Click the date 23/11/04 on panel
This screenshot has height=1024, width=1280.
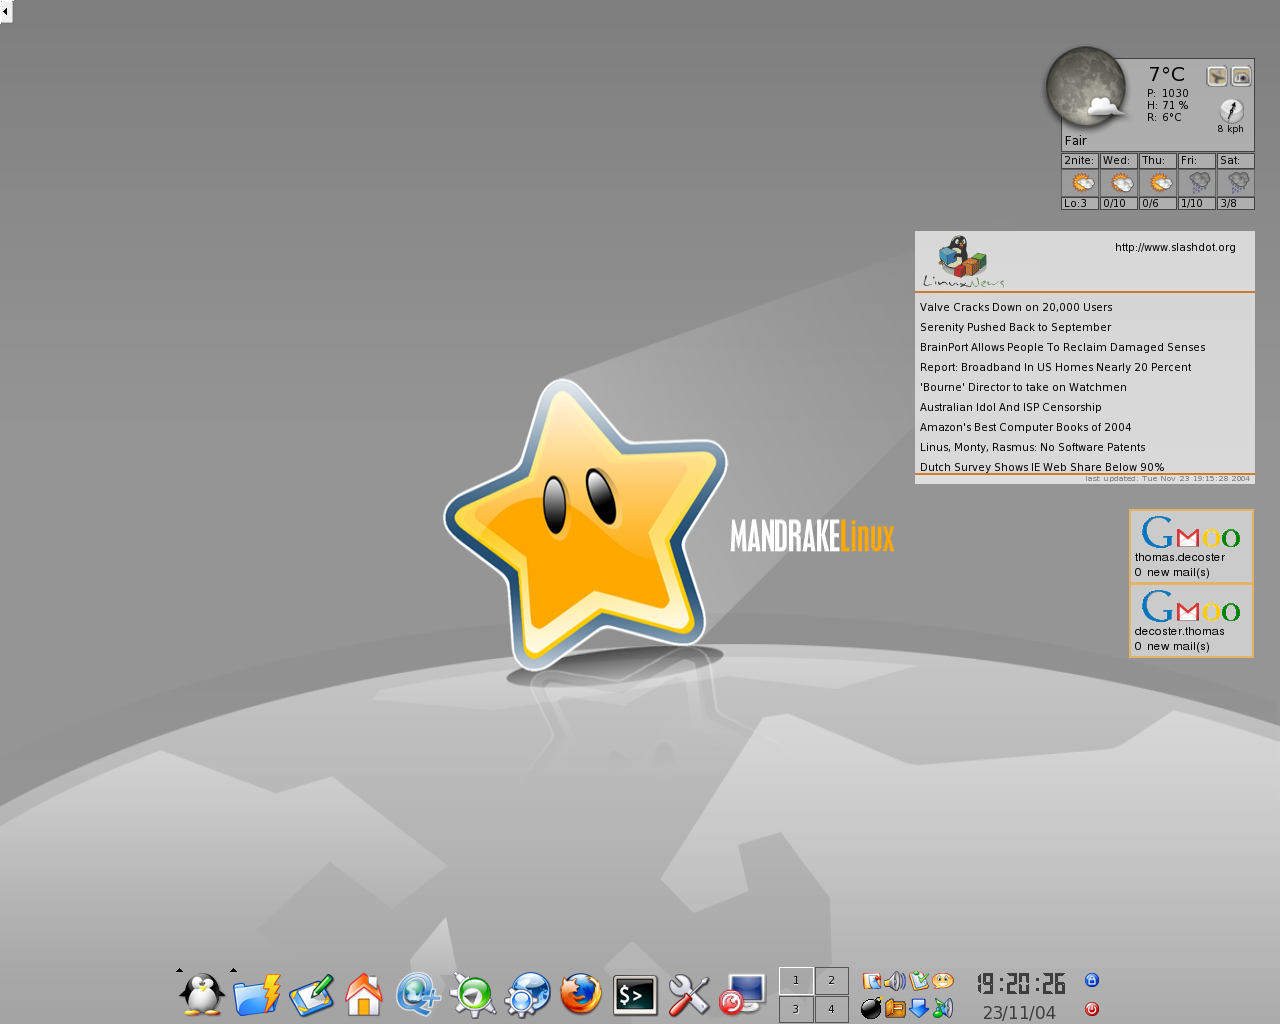tap(1019, 1012)
